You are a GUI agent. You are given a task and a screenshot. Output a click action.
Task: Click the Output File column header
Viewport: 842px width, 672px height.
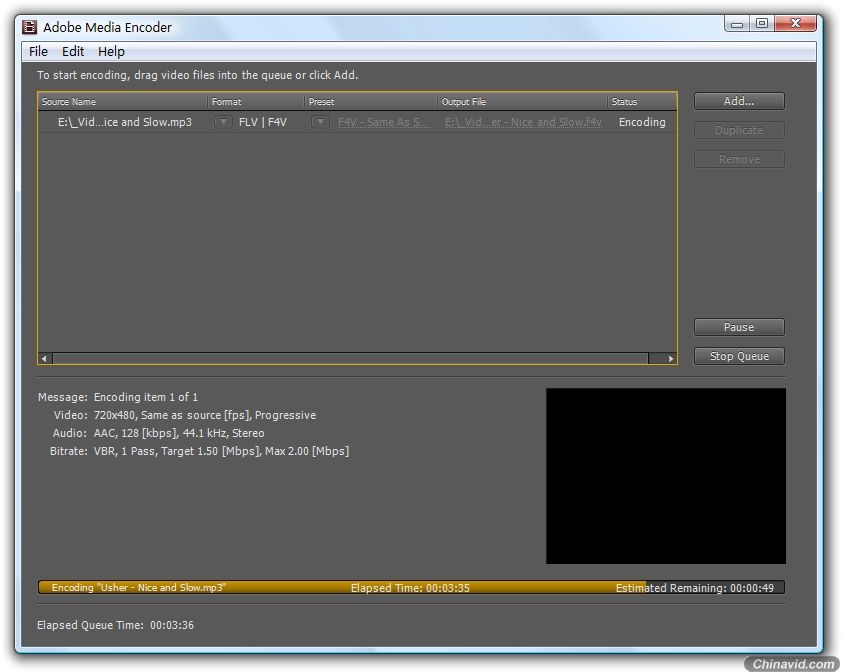[522, 102]
